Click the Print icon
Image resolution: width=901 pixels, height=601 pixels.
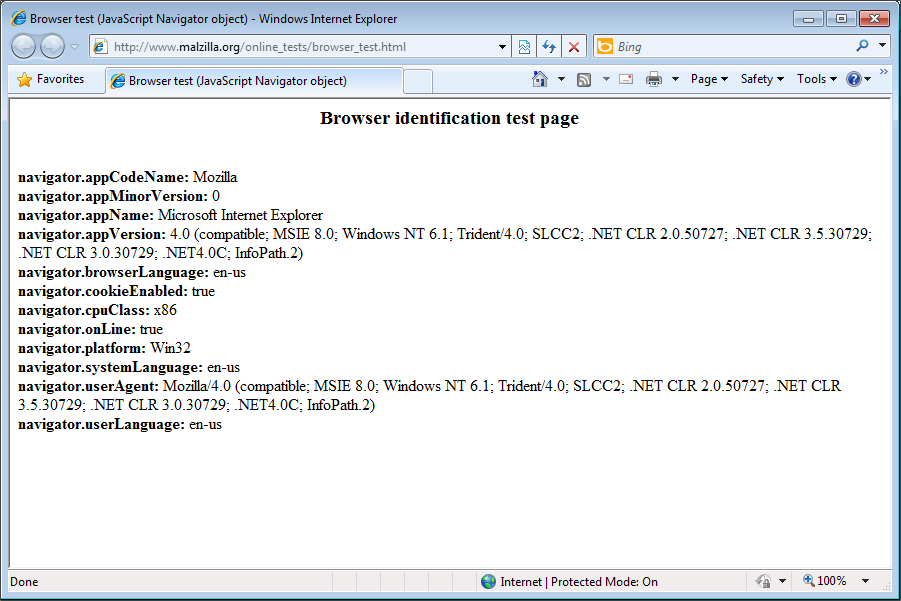654,79
